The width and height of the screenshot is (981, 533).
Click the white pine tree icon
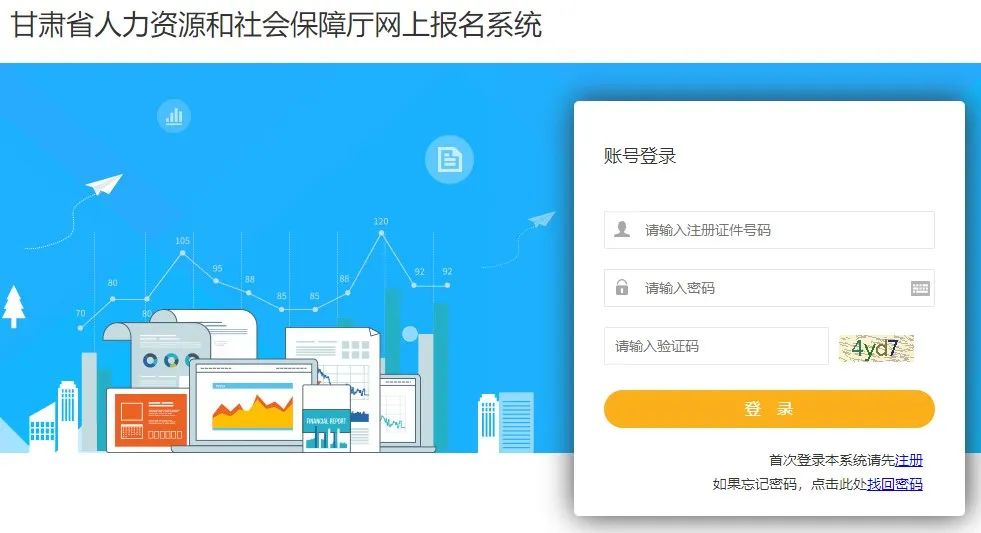[14, 307]
